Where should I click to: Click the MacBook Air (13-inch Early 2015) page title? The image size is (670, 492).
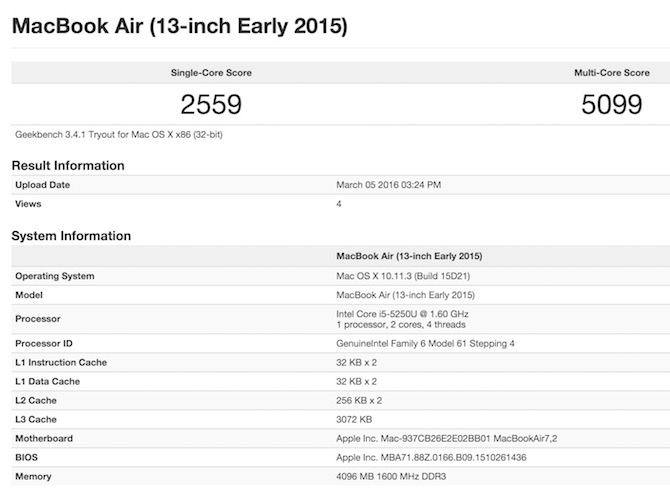coord(179,27)
